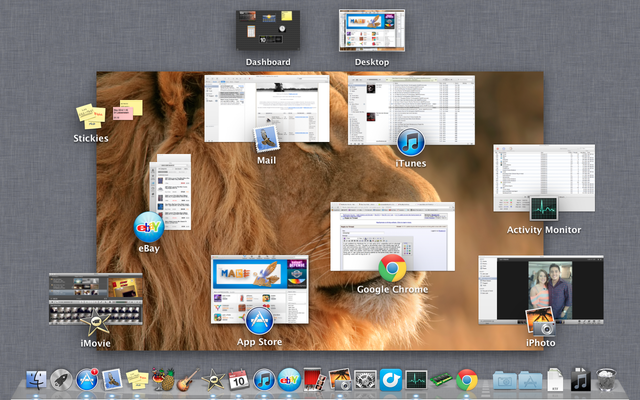
Task: Click the 'iPhoto' label
Action: (x=540, y=343)
